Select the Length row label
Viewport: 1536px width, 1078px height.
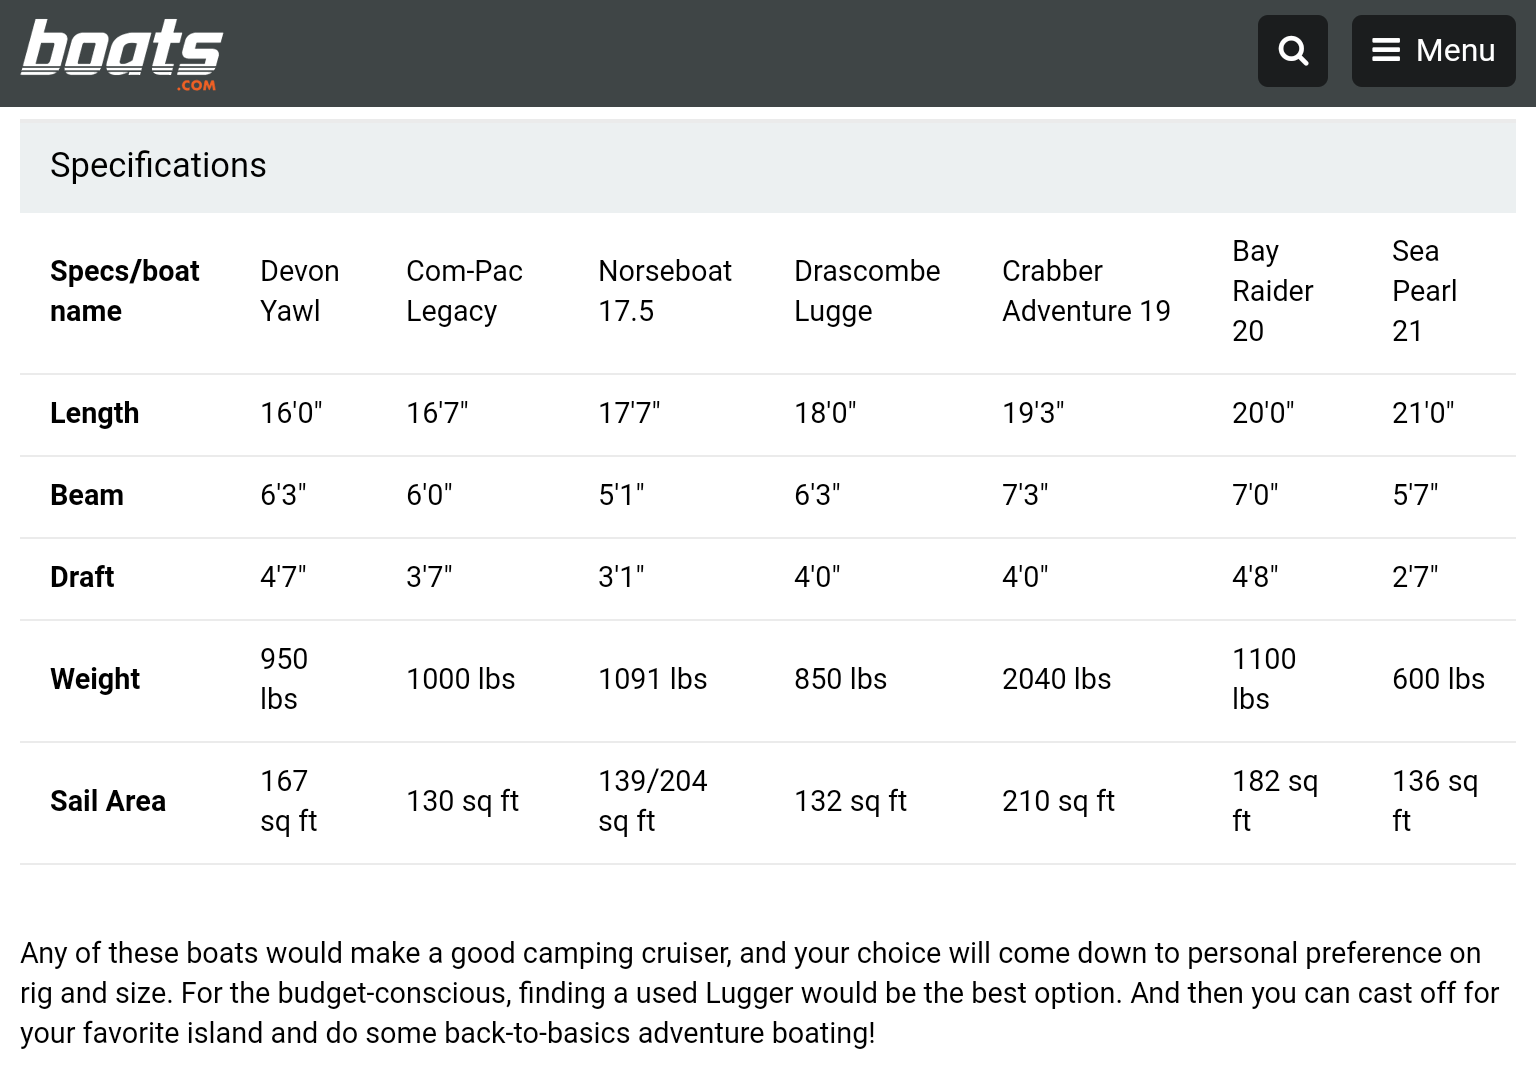pos(95,413)
